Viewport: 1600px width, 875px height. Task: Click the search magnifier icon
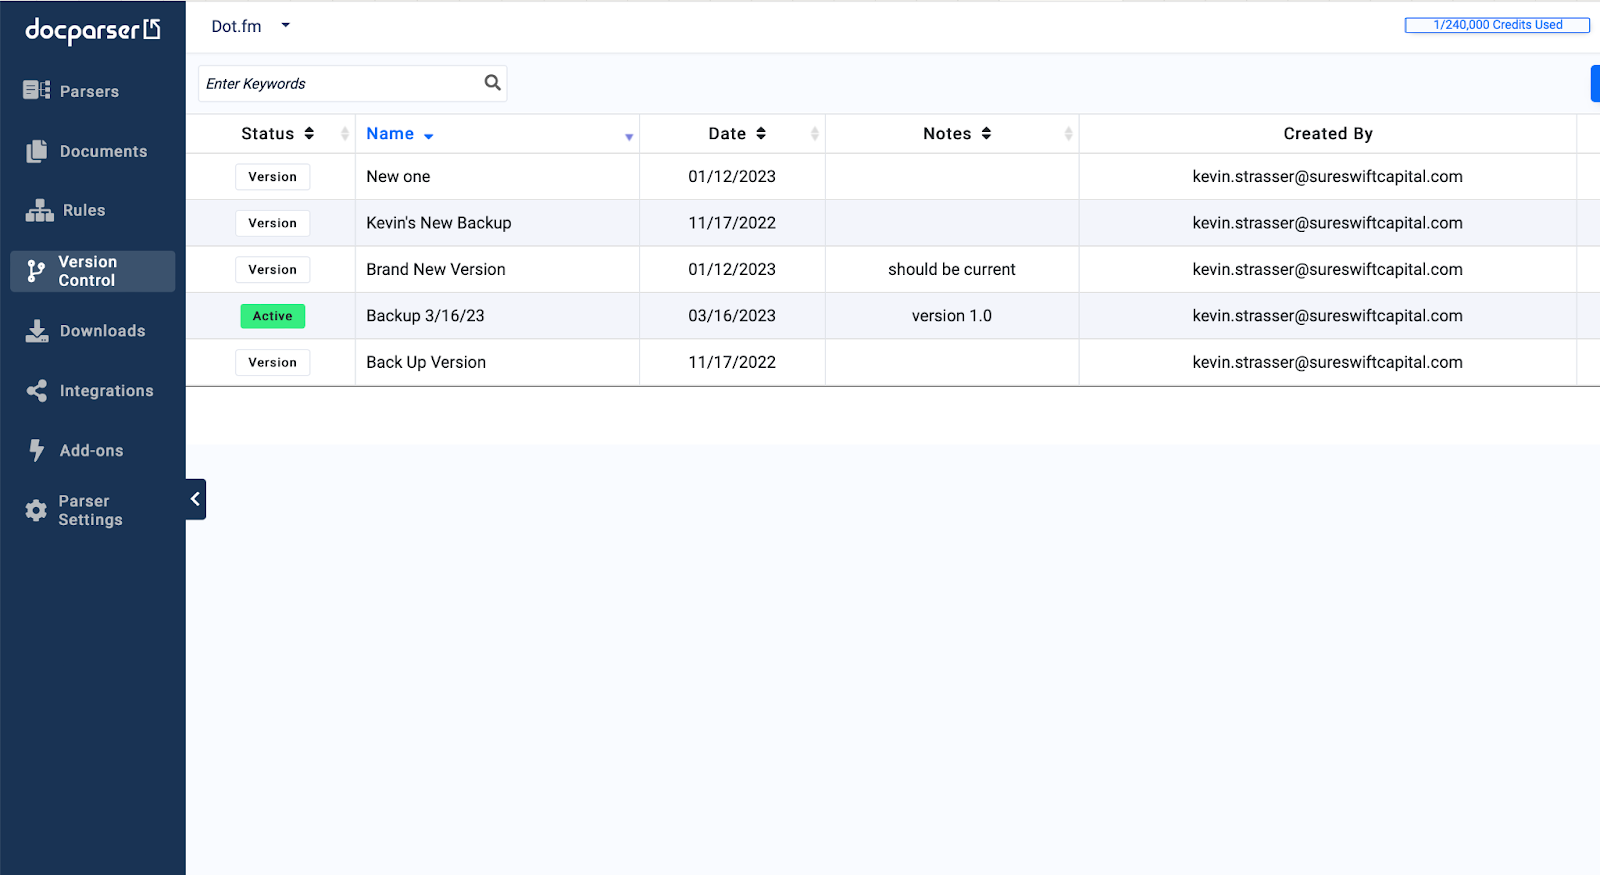[492, 83]
